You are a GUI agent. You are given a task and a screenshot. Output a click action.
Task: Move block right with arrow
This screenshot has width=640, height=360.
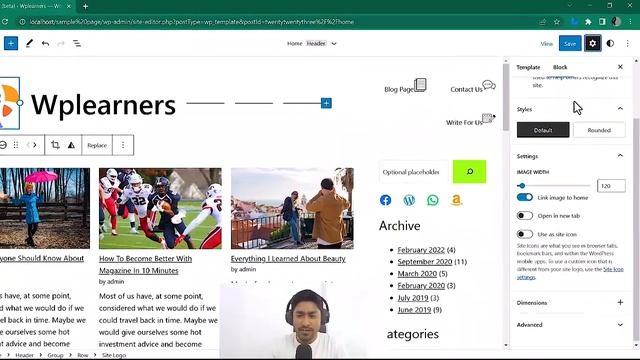pyautogui.click(x=35, y=145)
